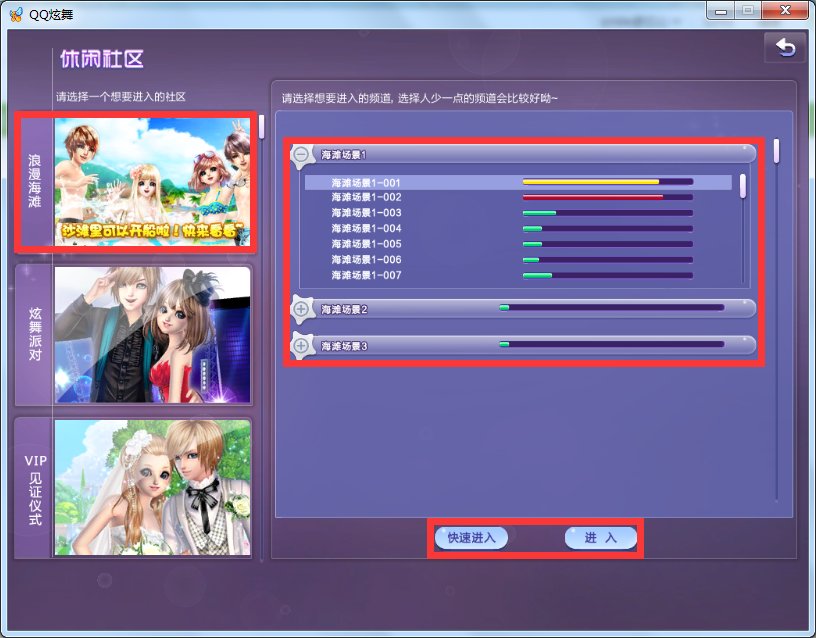
Task: Switch to the 浪漫海滩 community tab
Action: [x=33, y=180]
